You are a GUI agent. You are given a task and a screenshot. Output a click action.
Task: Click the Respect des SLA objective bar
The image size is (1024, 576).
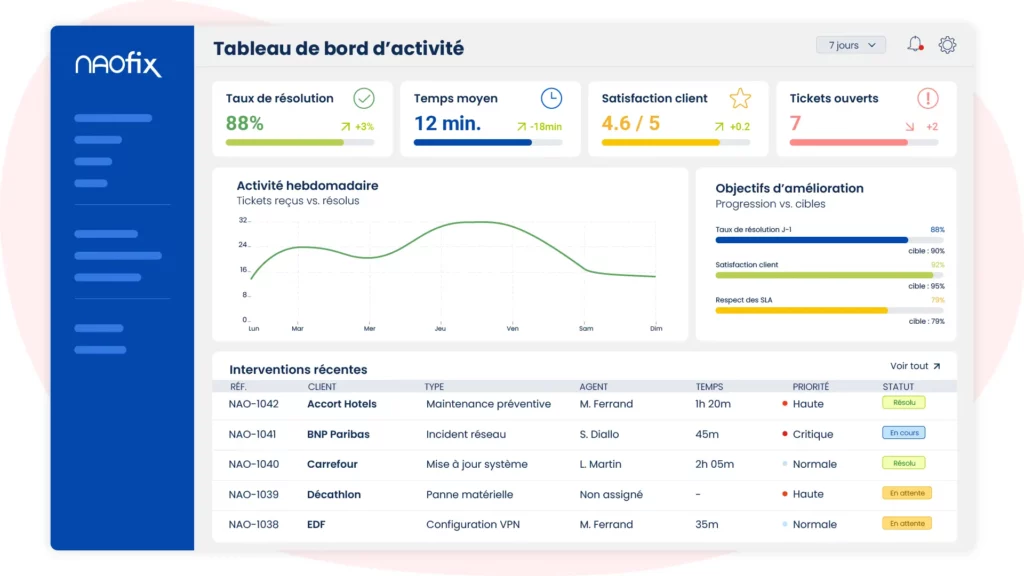click(x=829, y=311)
